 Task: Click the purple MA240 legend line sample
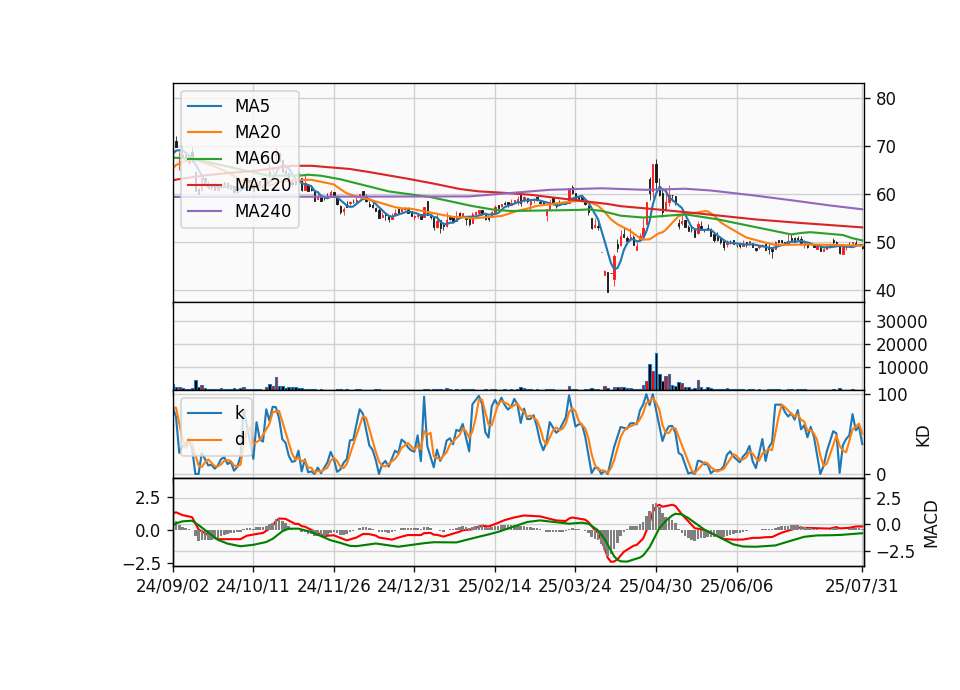point(204,211)
